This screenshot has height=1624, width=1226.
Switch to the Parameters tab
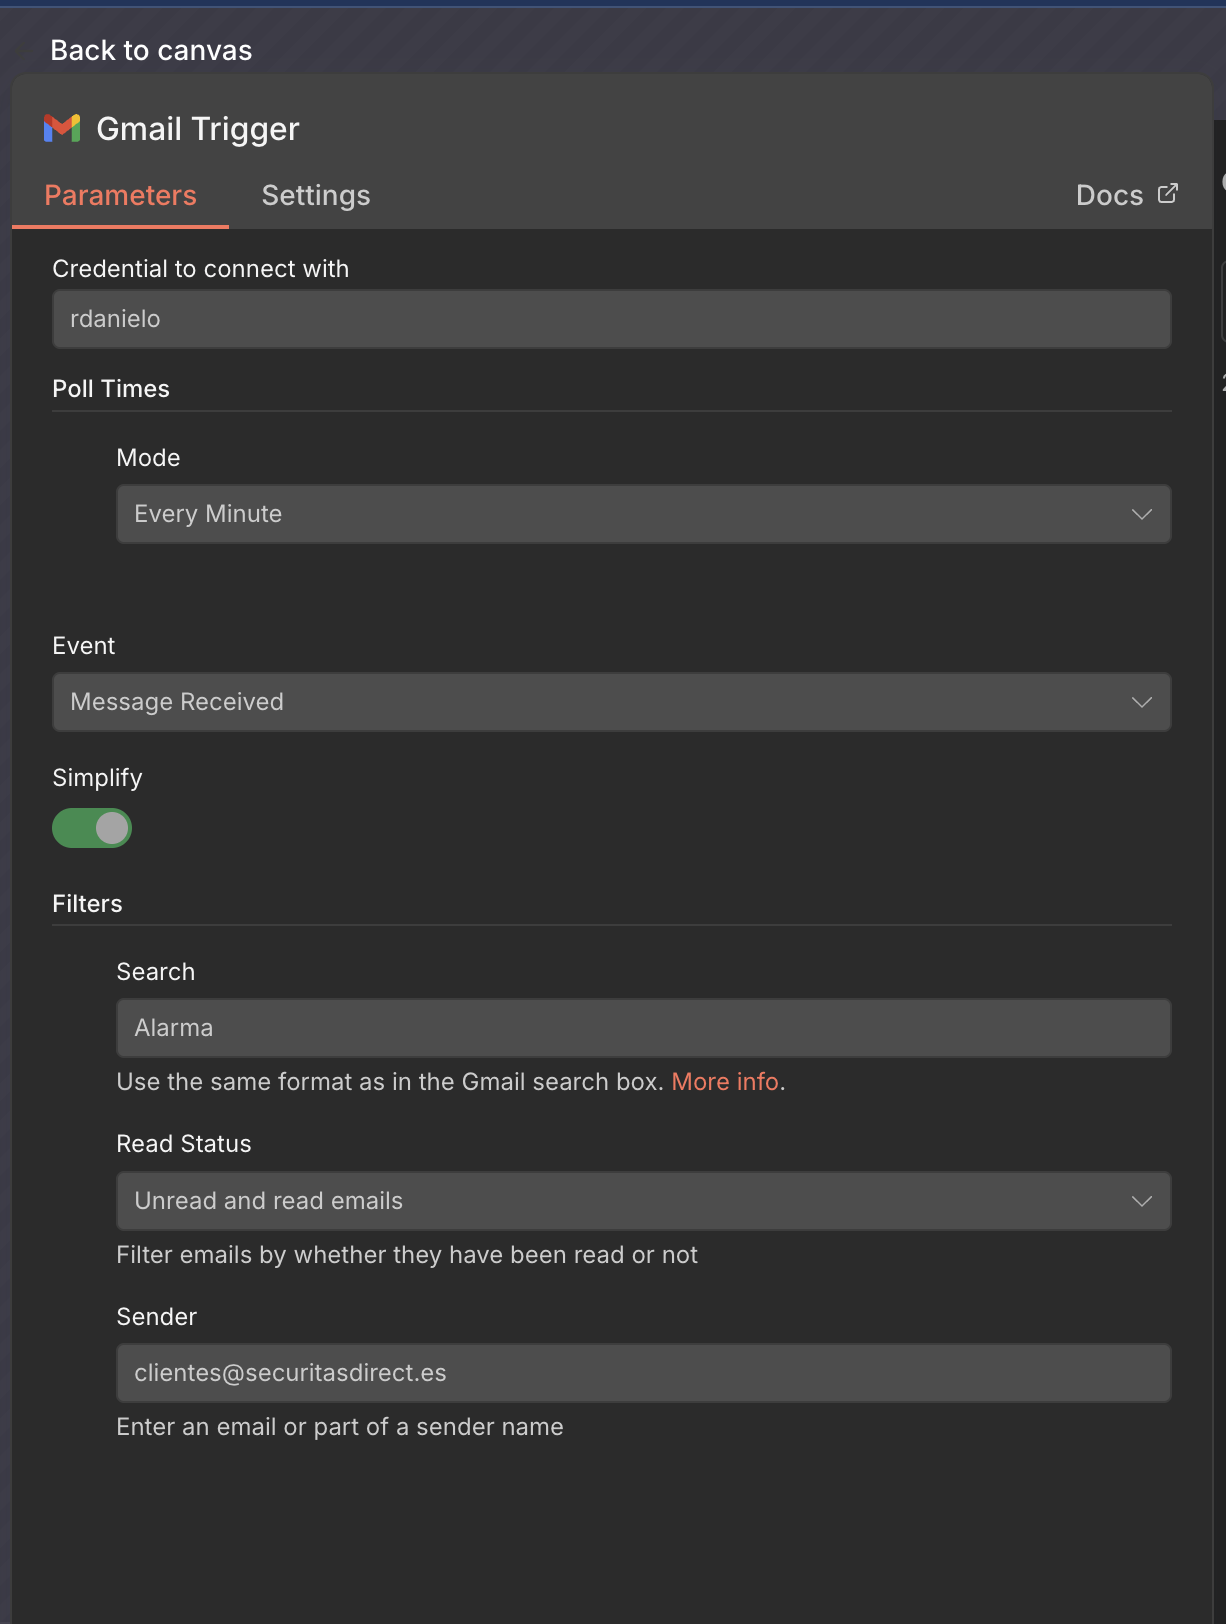(120, 196)
